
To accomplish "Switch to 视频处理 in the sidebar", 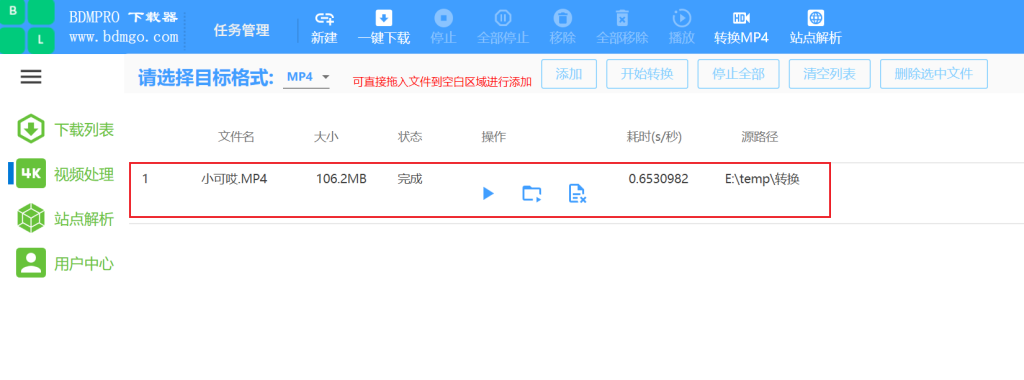I will [65, 174].
